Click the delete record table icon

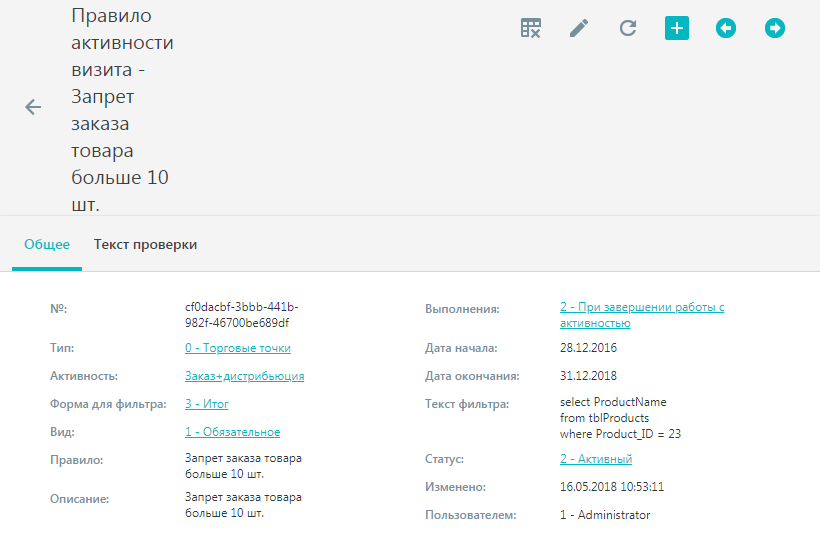tap(530, 28)
